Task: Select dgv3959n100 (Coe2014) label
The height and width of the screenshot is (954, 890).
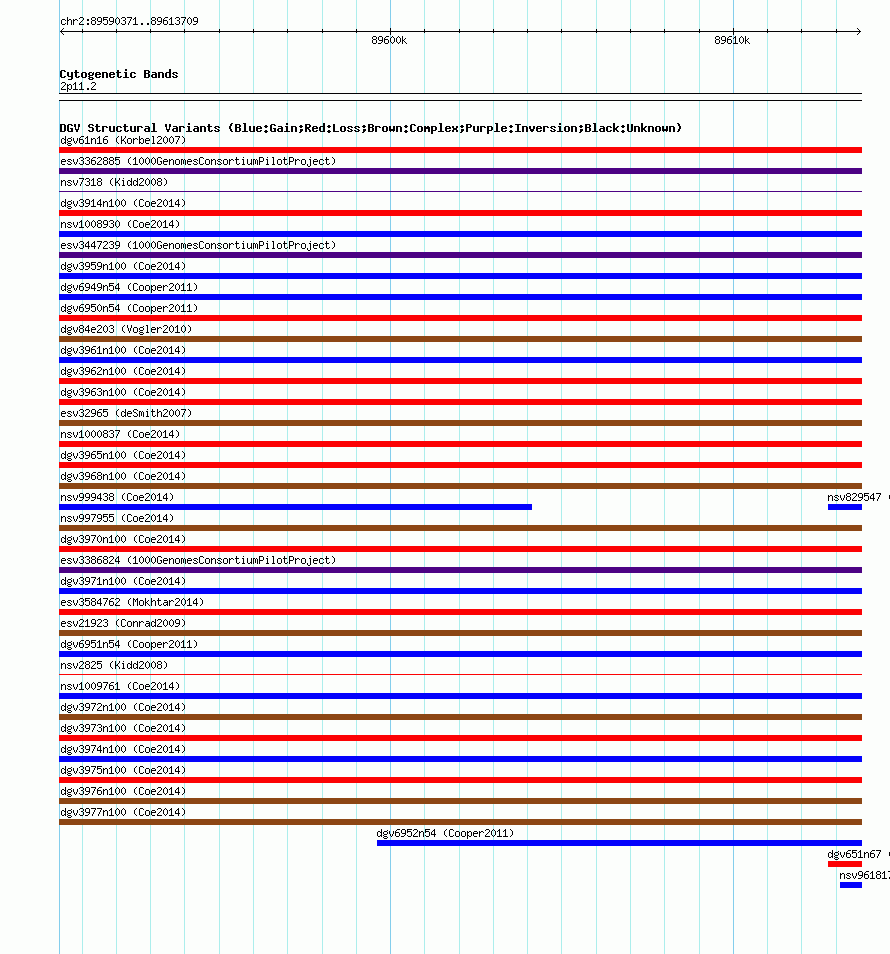Action: pos(123,266)
